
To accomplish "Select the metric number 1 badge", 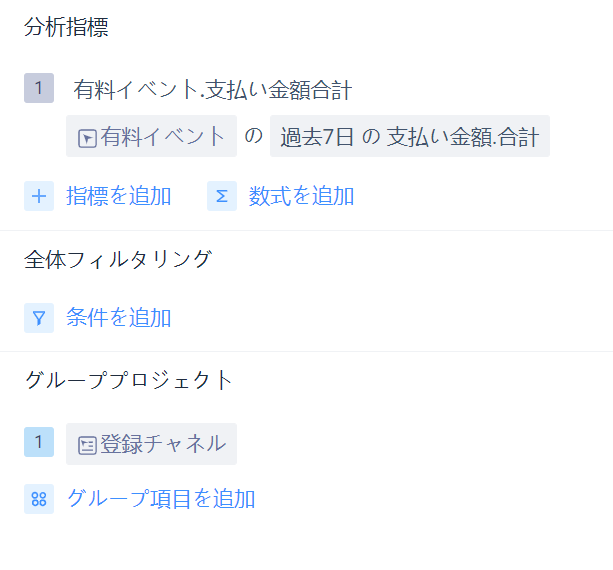I will (39, 88).
